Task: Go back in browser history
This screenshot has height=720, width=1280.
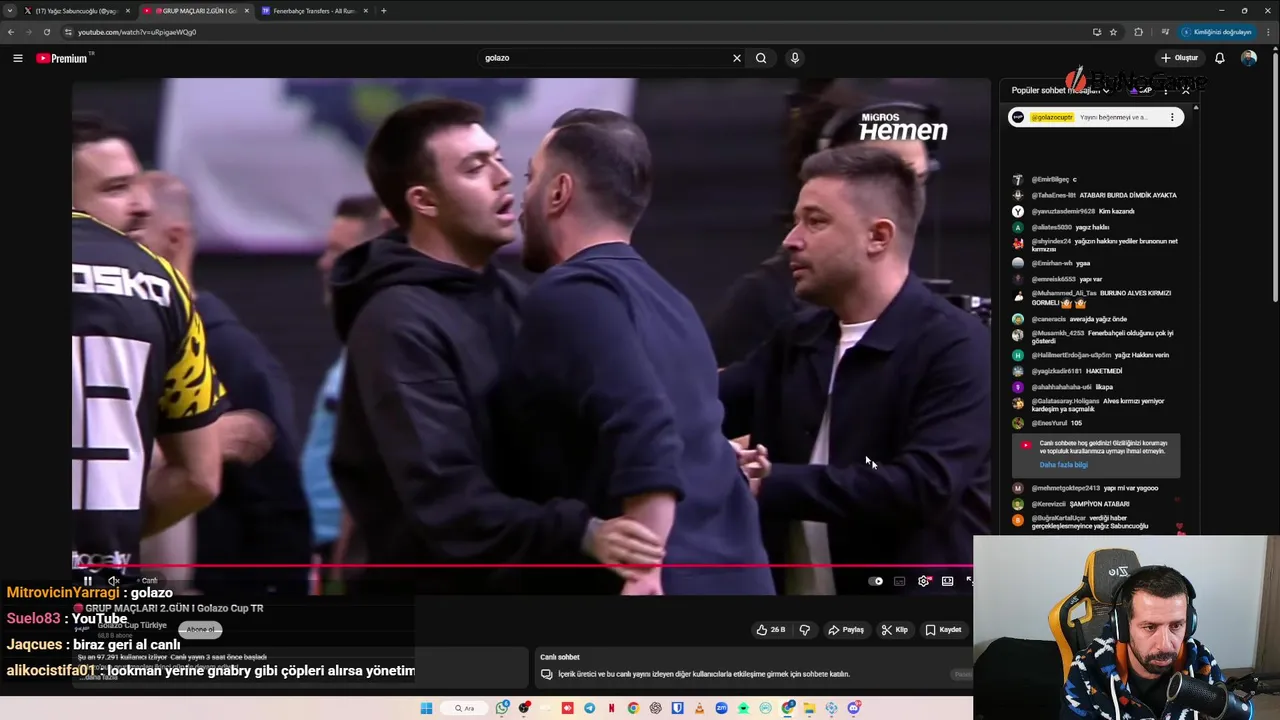Action: coord(10,32)
